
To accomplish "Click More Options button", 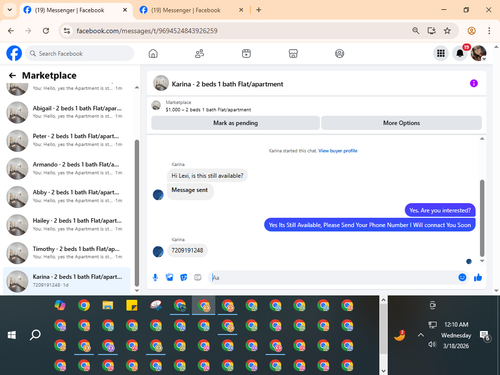I will (401, 123).
